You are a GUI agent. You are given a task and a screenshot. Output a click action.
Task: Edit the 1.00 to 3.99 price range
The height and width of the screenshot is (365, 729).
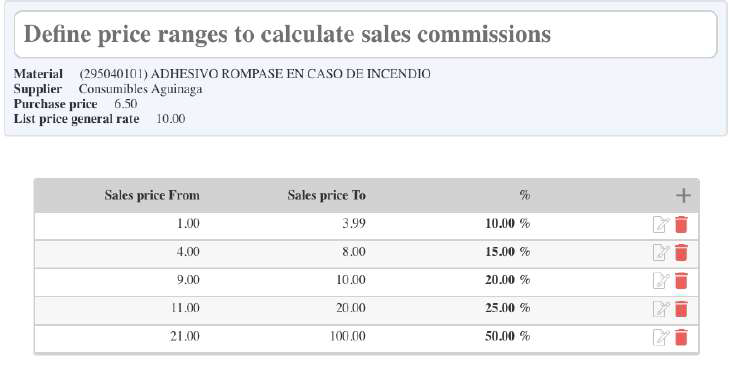point(661,225)
